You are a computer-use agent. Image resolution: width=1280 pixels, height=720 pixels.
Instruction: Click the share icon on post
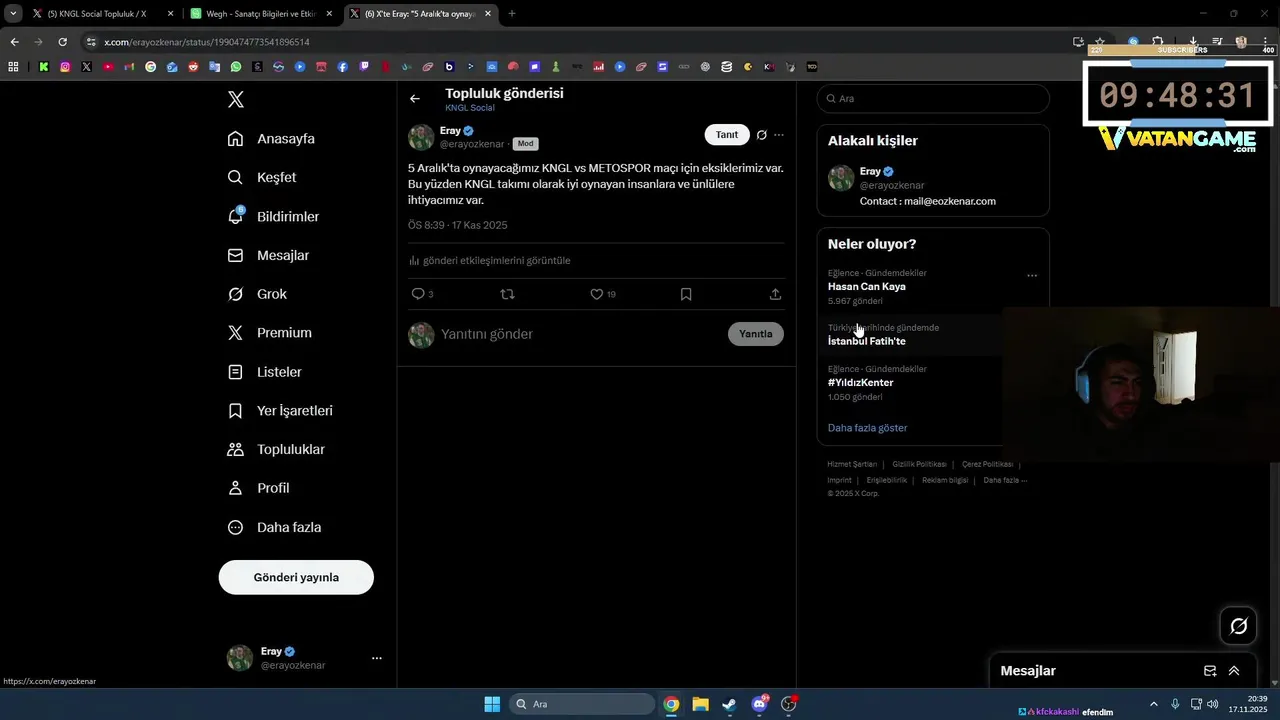[775, 294]
